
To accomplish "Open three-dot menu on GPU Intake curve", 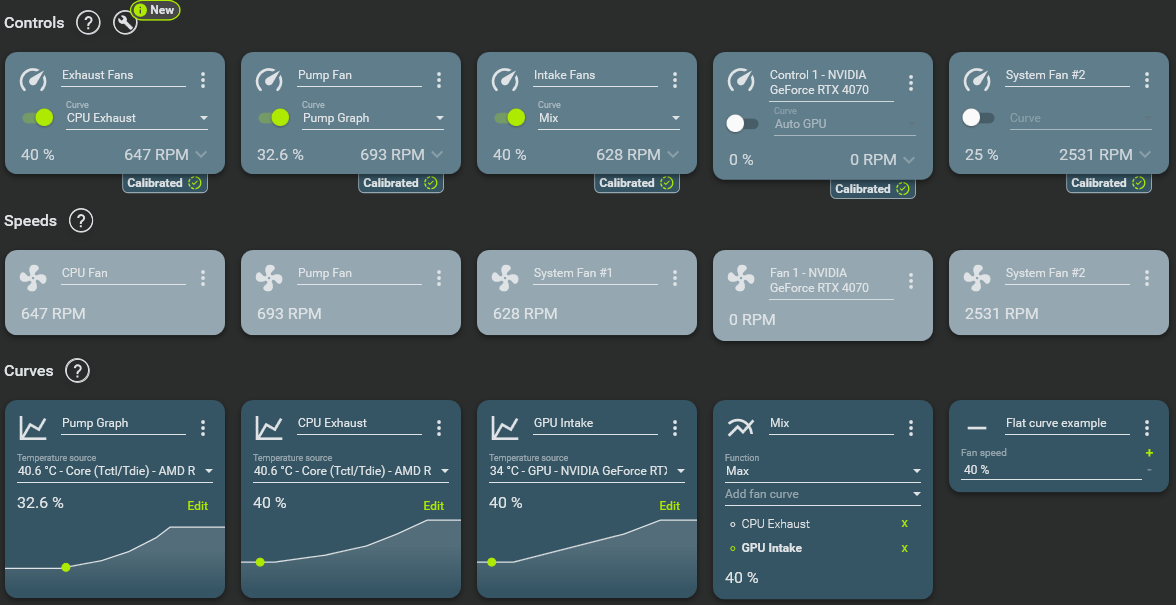I will coord(675,428).
